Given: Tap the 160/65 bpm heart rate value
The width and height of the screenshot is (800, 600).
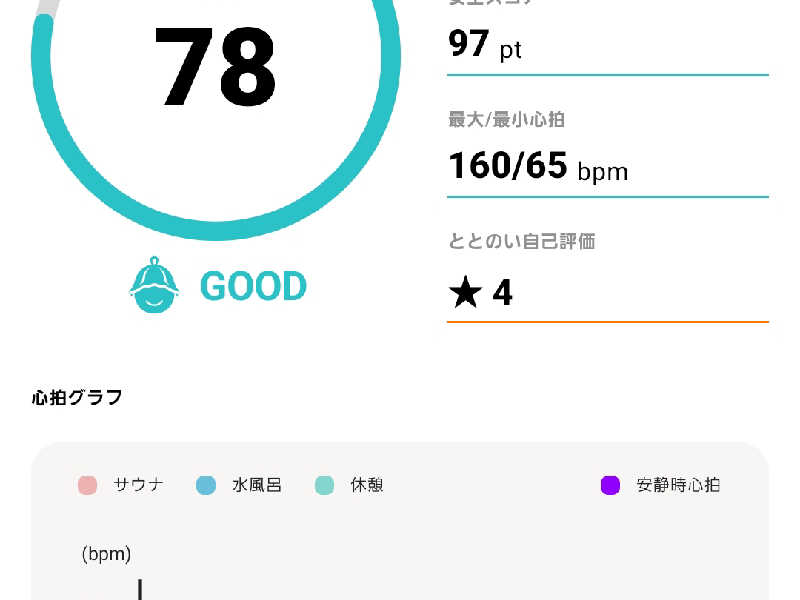Looking at the screenshot, I should click(x=538, y=166).
